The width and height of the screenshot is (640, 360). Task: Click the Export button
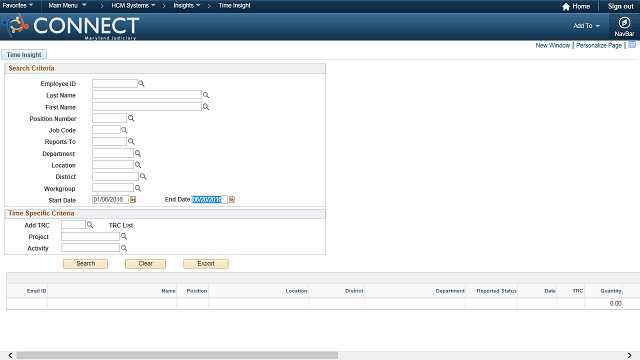tap(206, 264)
